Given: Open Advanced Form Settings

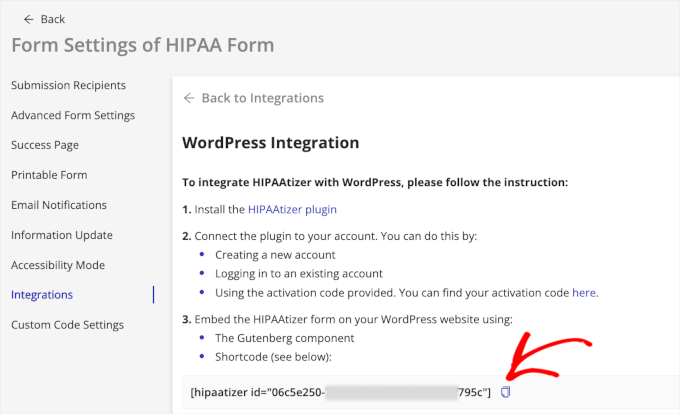Looking at the screenshot, I should tap(72, 115).
